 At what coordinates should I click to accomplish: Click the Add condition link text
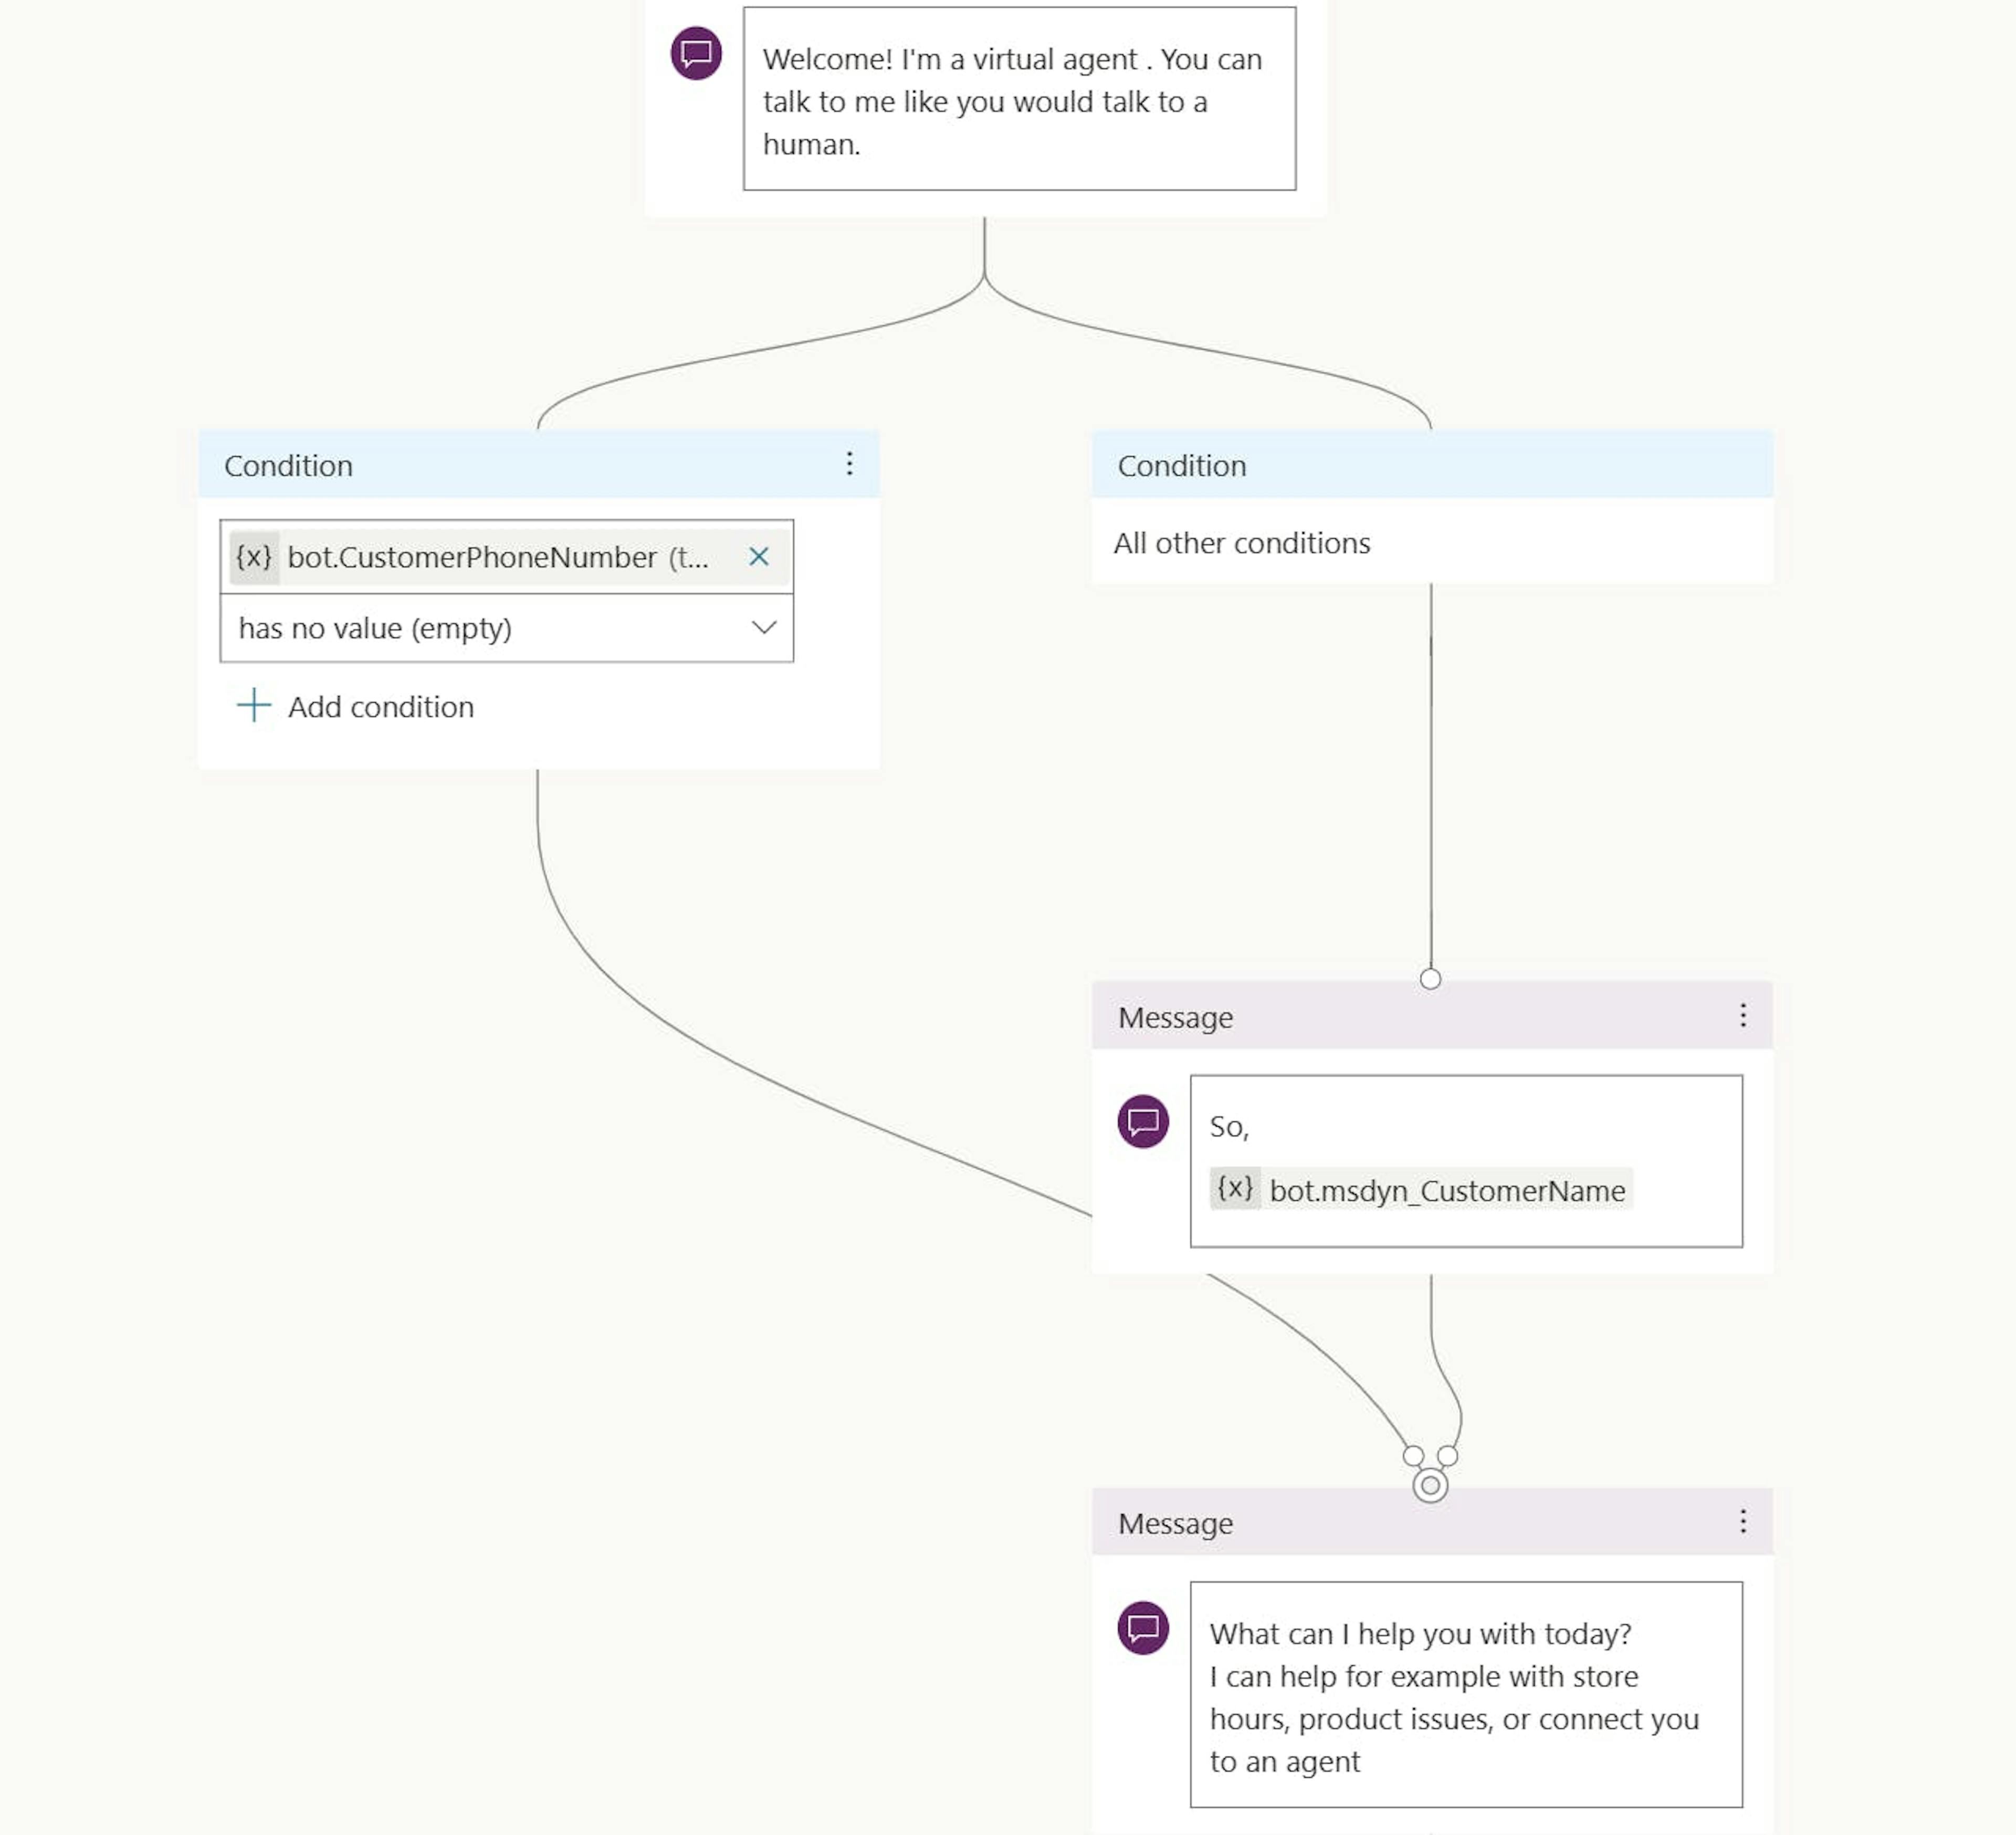[381, 707]
